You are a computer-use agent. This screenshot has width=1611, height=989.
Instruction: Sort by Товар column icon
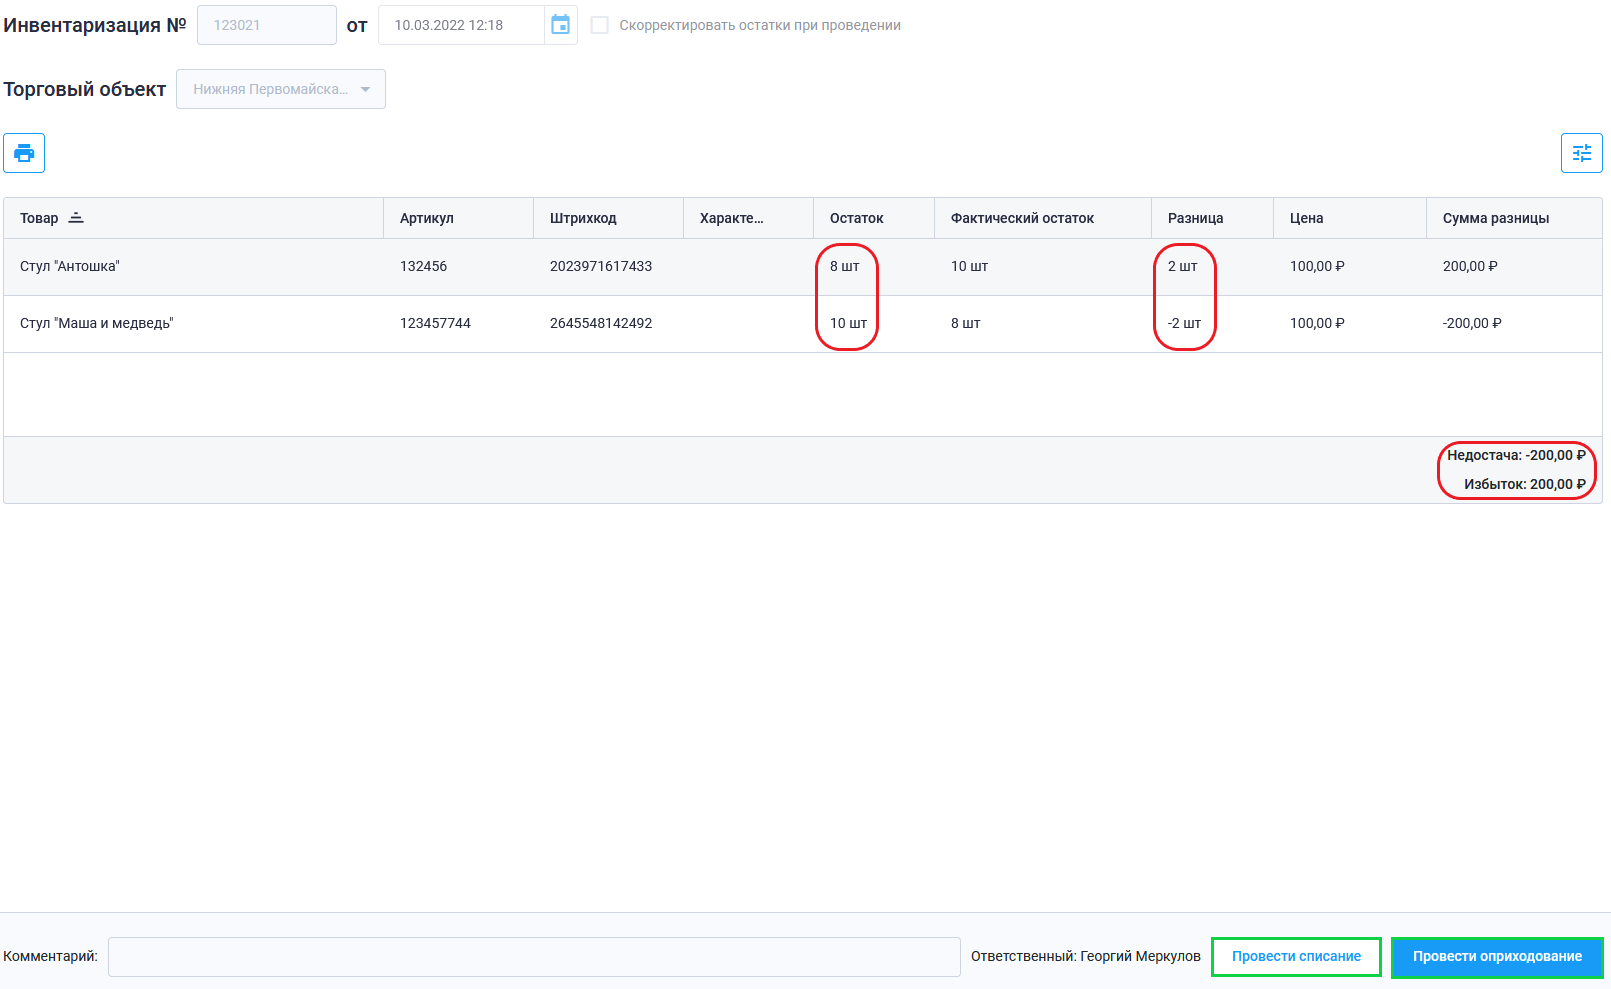[76, 218]
